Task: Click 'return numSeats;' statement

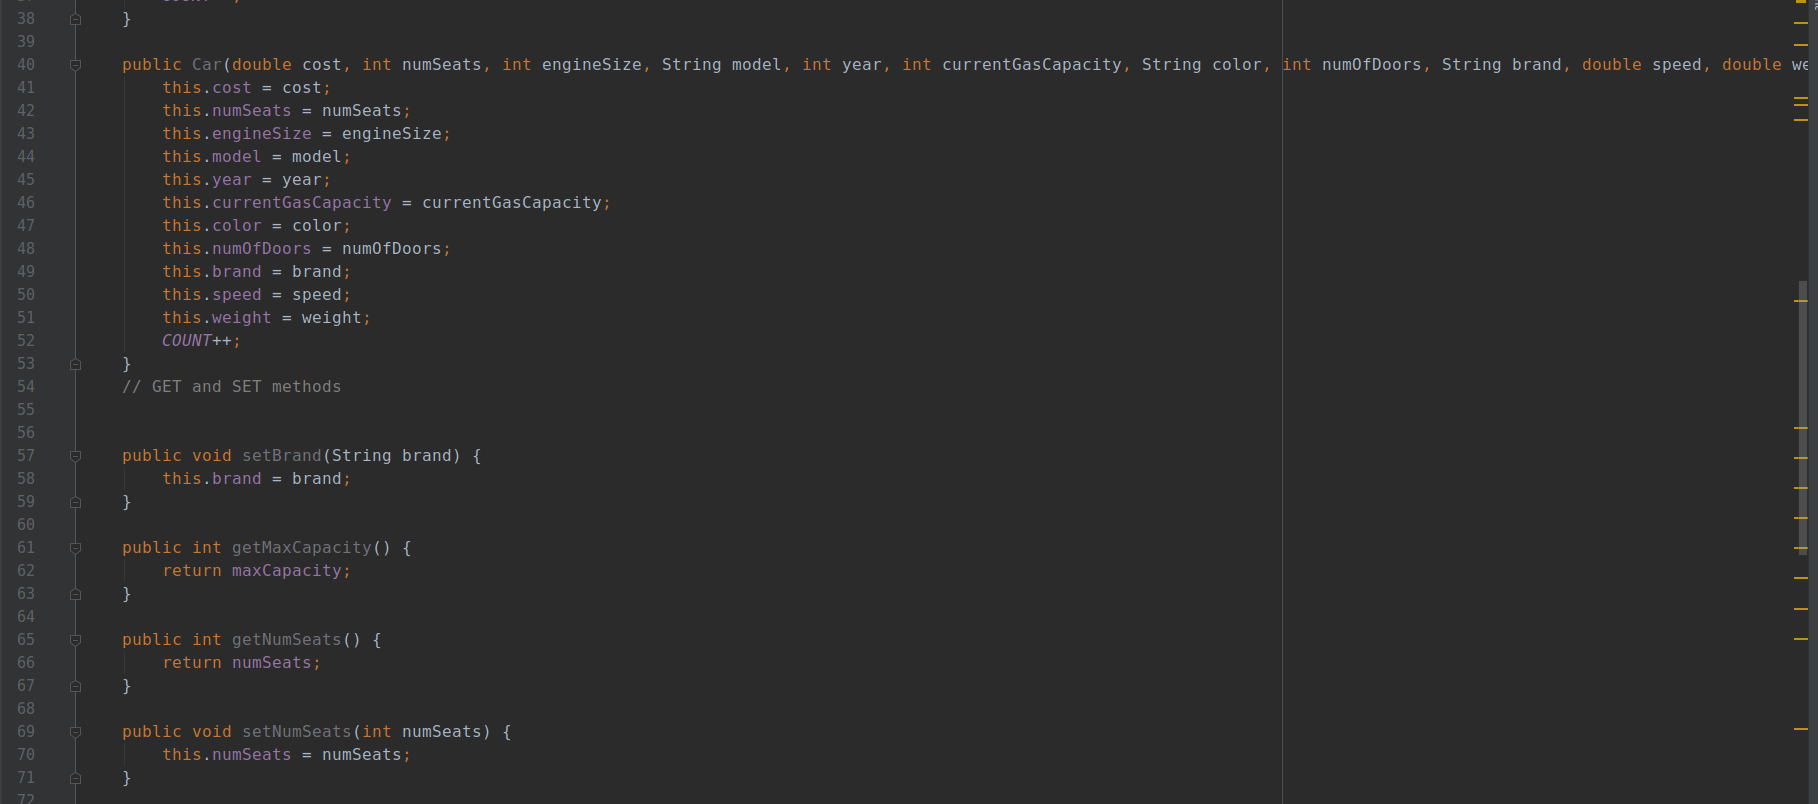Action: coord(241,663)
